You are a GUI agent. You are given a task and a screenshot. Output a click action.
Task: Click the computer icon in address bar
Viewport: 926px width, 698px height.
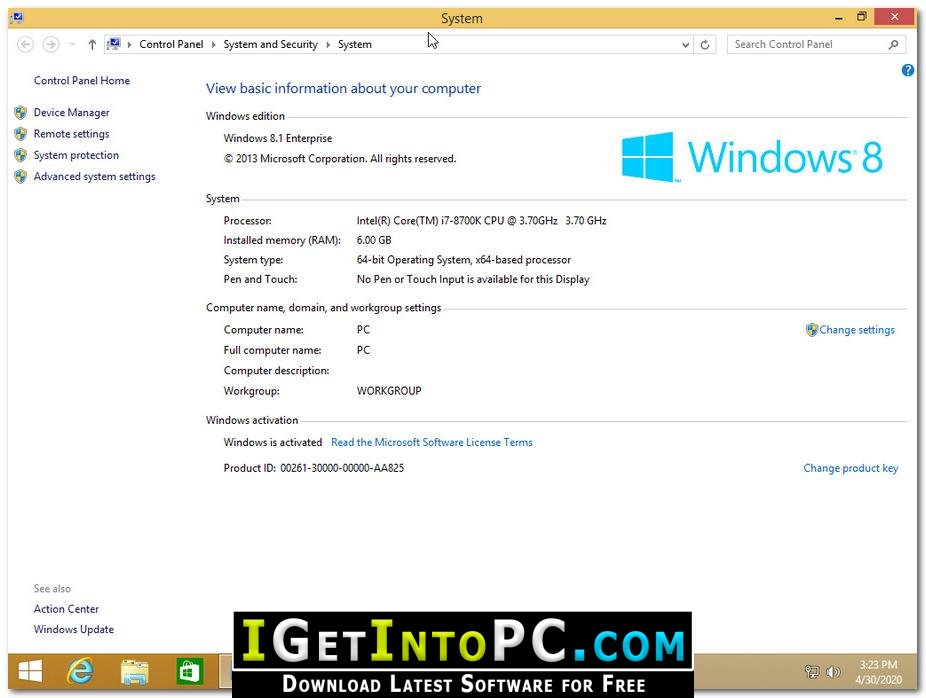pos(114,44)
